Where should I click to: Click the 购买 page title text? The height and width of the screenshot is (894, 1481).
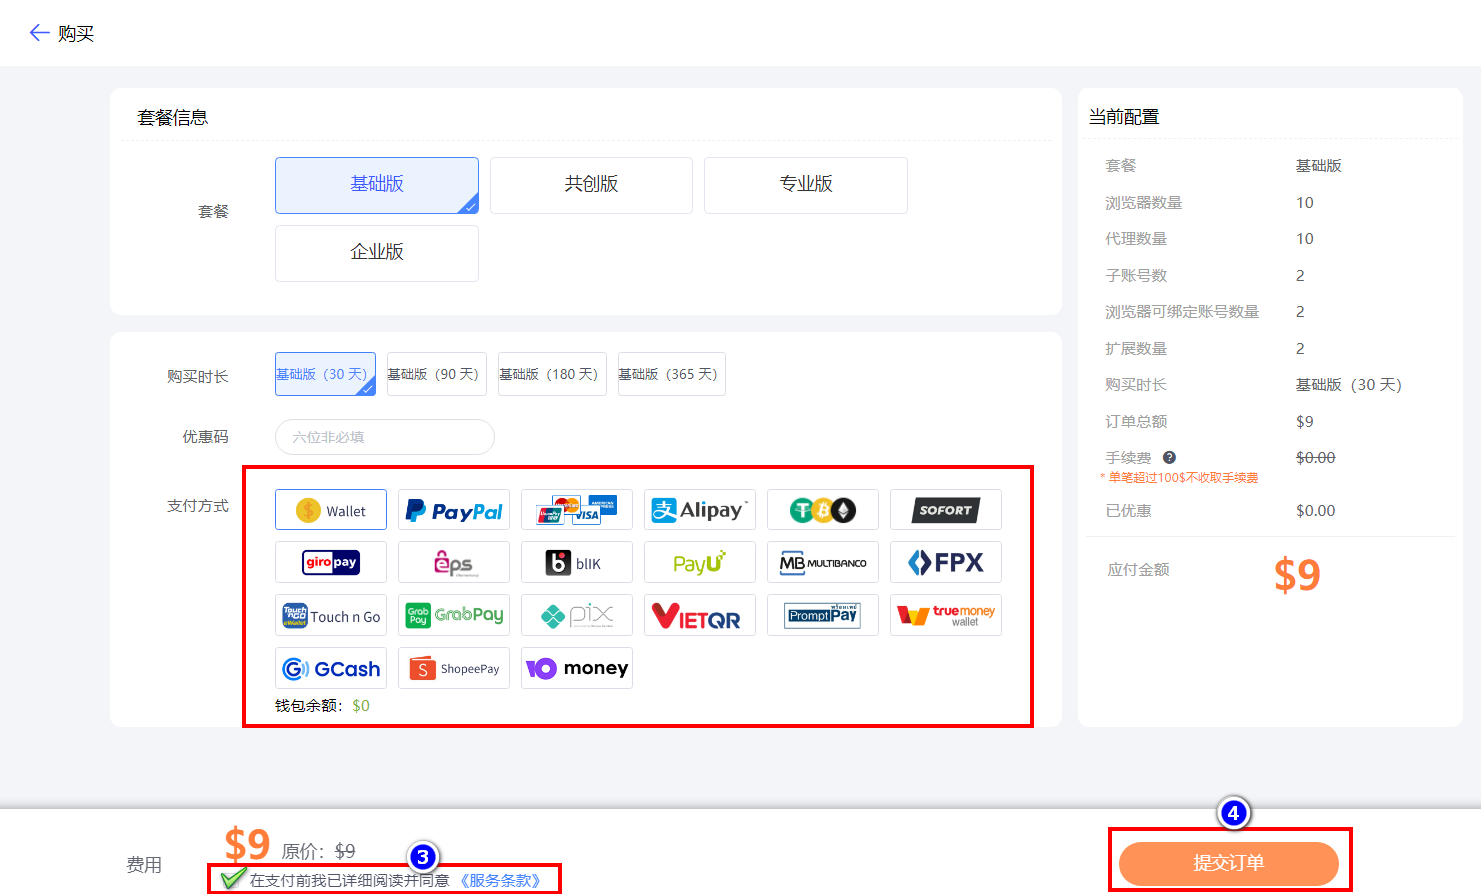pos(76,33)
